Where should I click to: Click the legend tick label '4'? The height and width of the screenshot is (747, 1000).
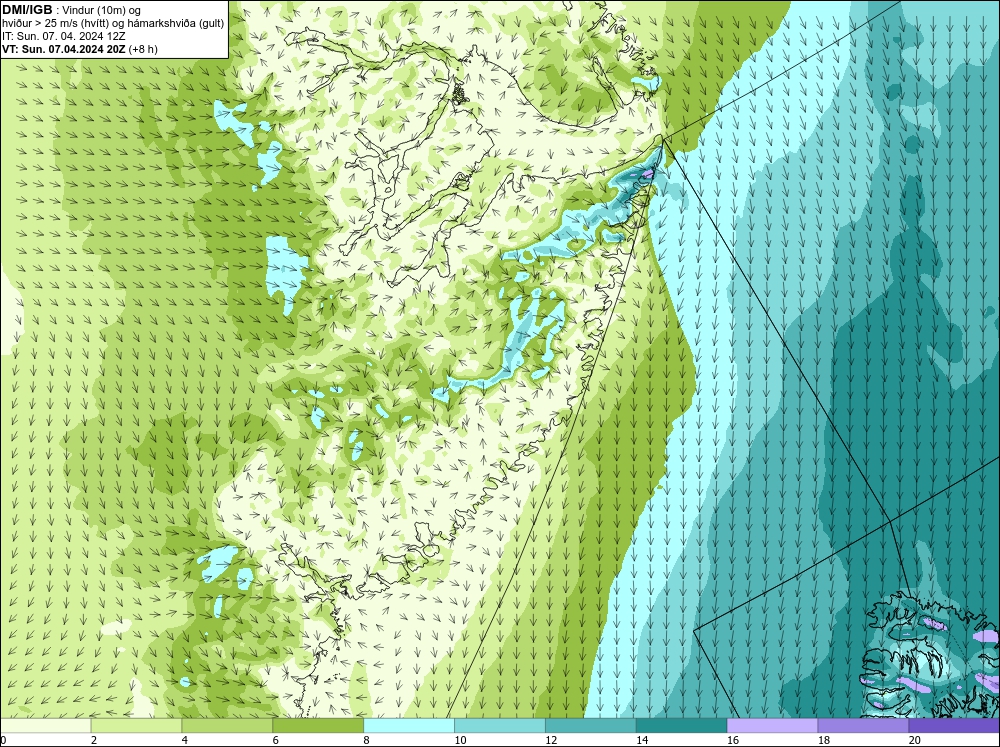click(x=185, y=740)
